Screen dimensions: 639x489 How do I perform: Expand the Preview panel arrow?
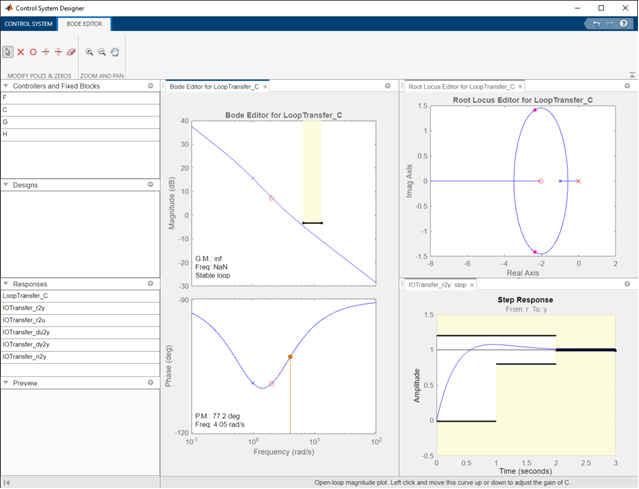(x=6, y=382)
